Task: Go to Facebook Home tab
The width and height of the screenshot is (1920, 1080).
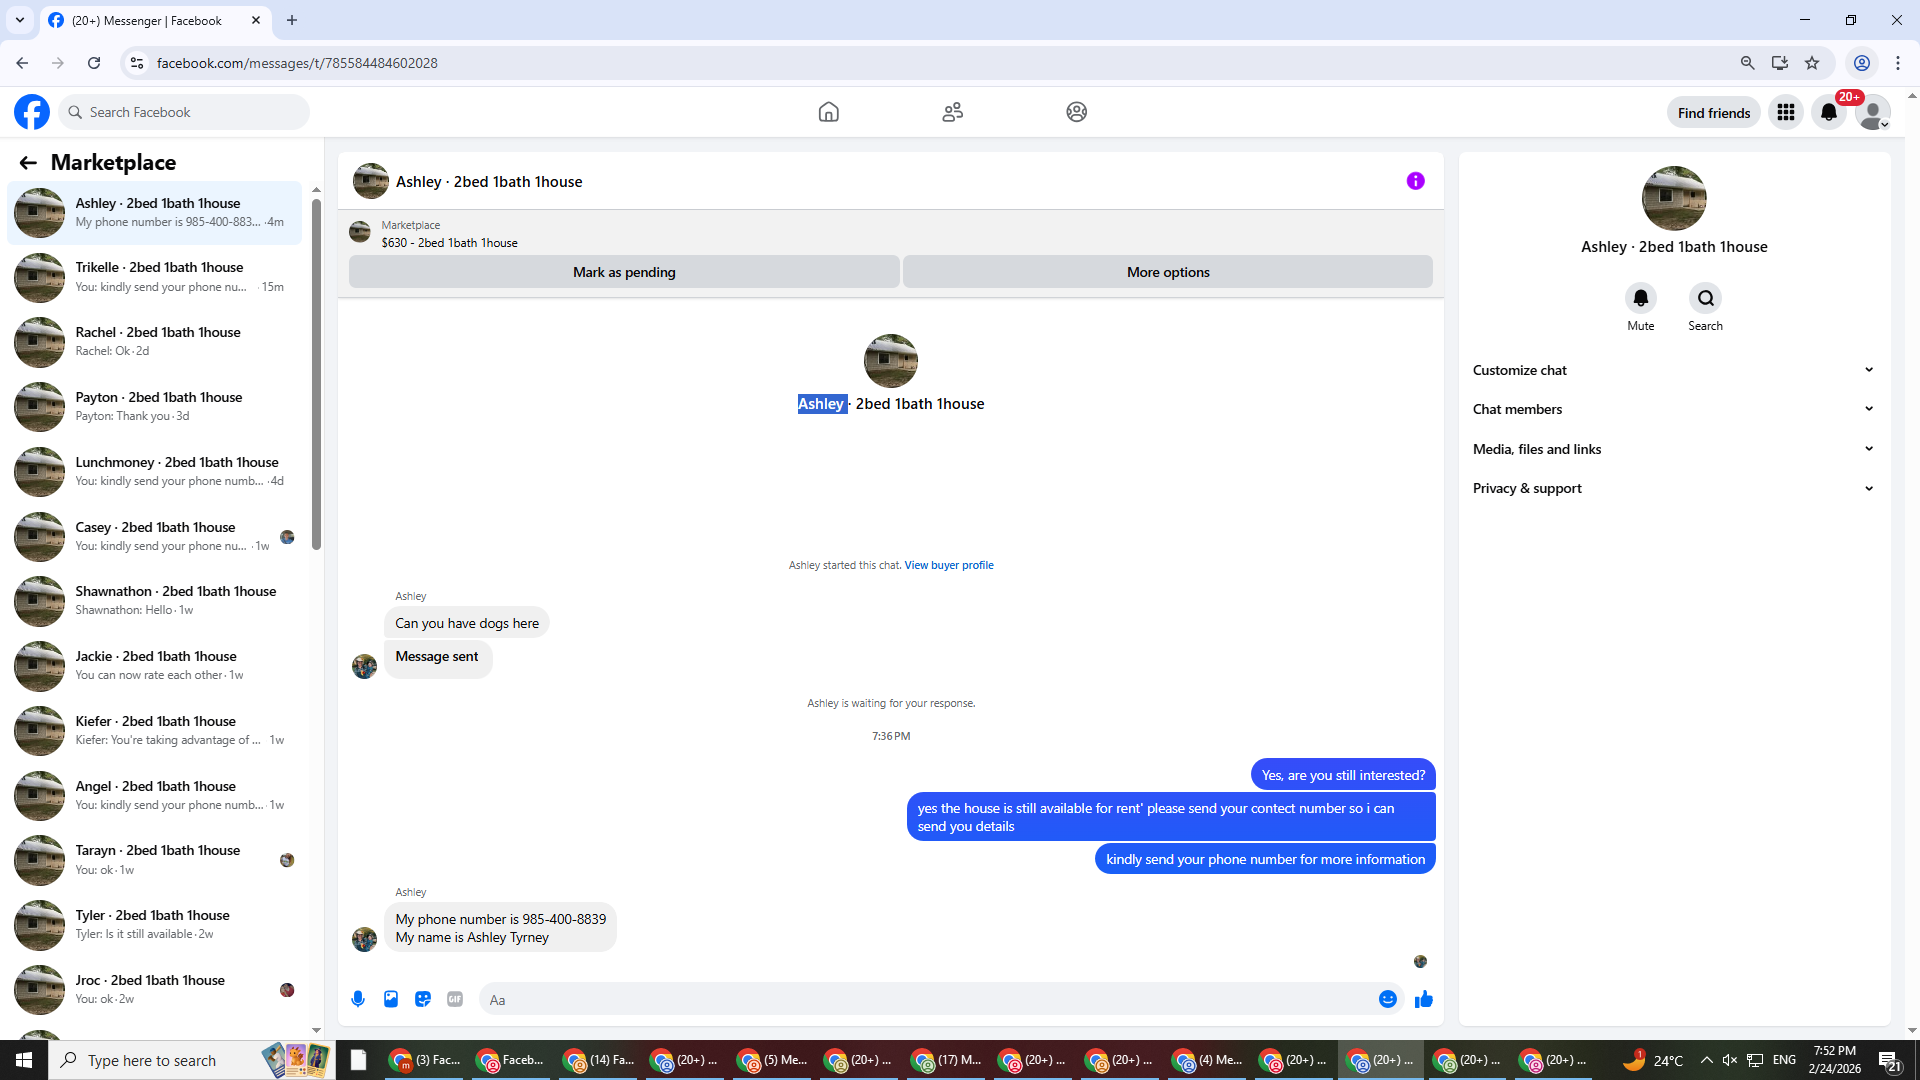Action: pos(828,112)
